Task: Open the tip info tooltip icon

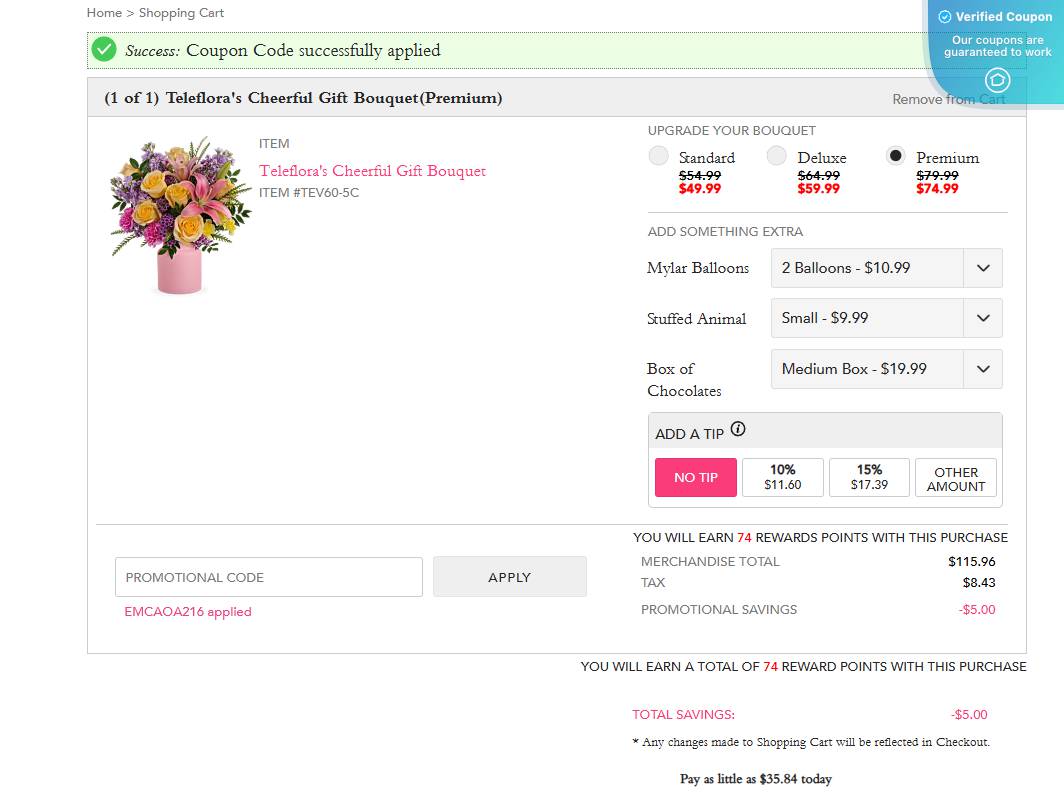Action: tap(738, 428)
